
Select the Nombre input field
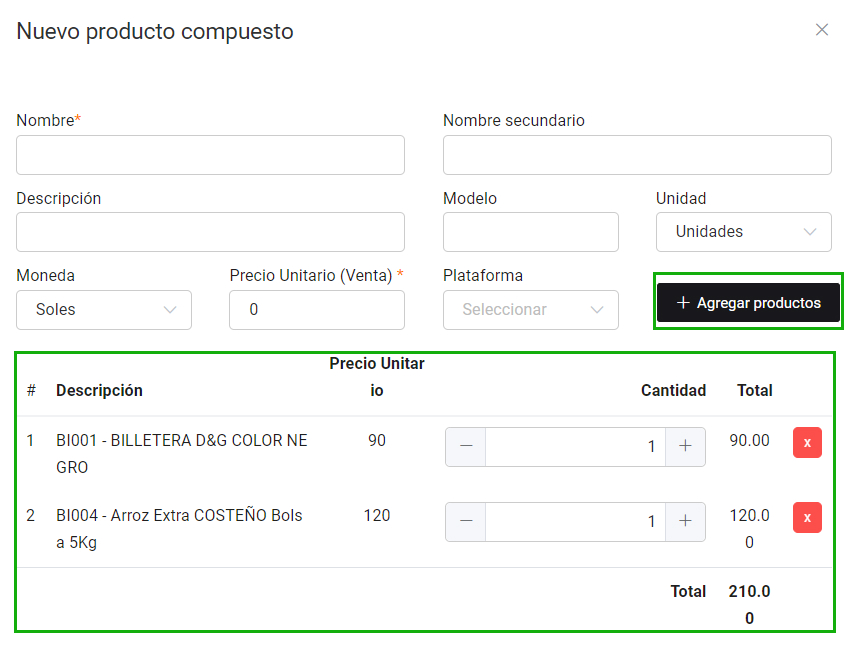tap(210, 155)
